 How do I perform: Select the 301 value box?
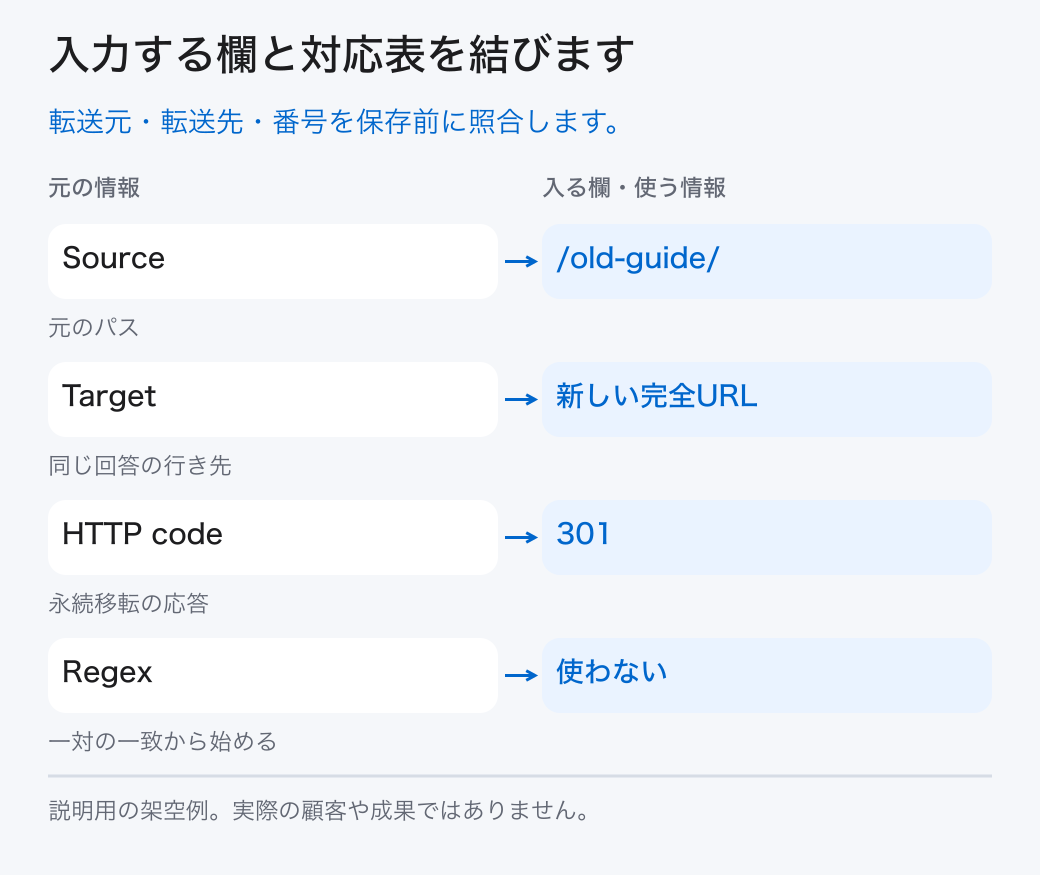tap(767, 537)
